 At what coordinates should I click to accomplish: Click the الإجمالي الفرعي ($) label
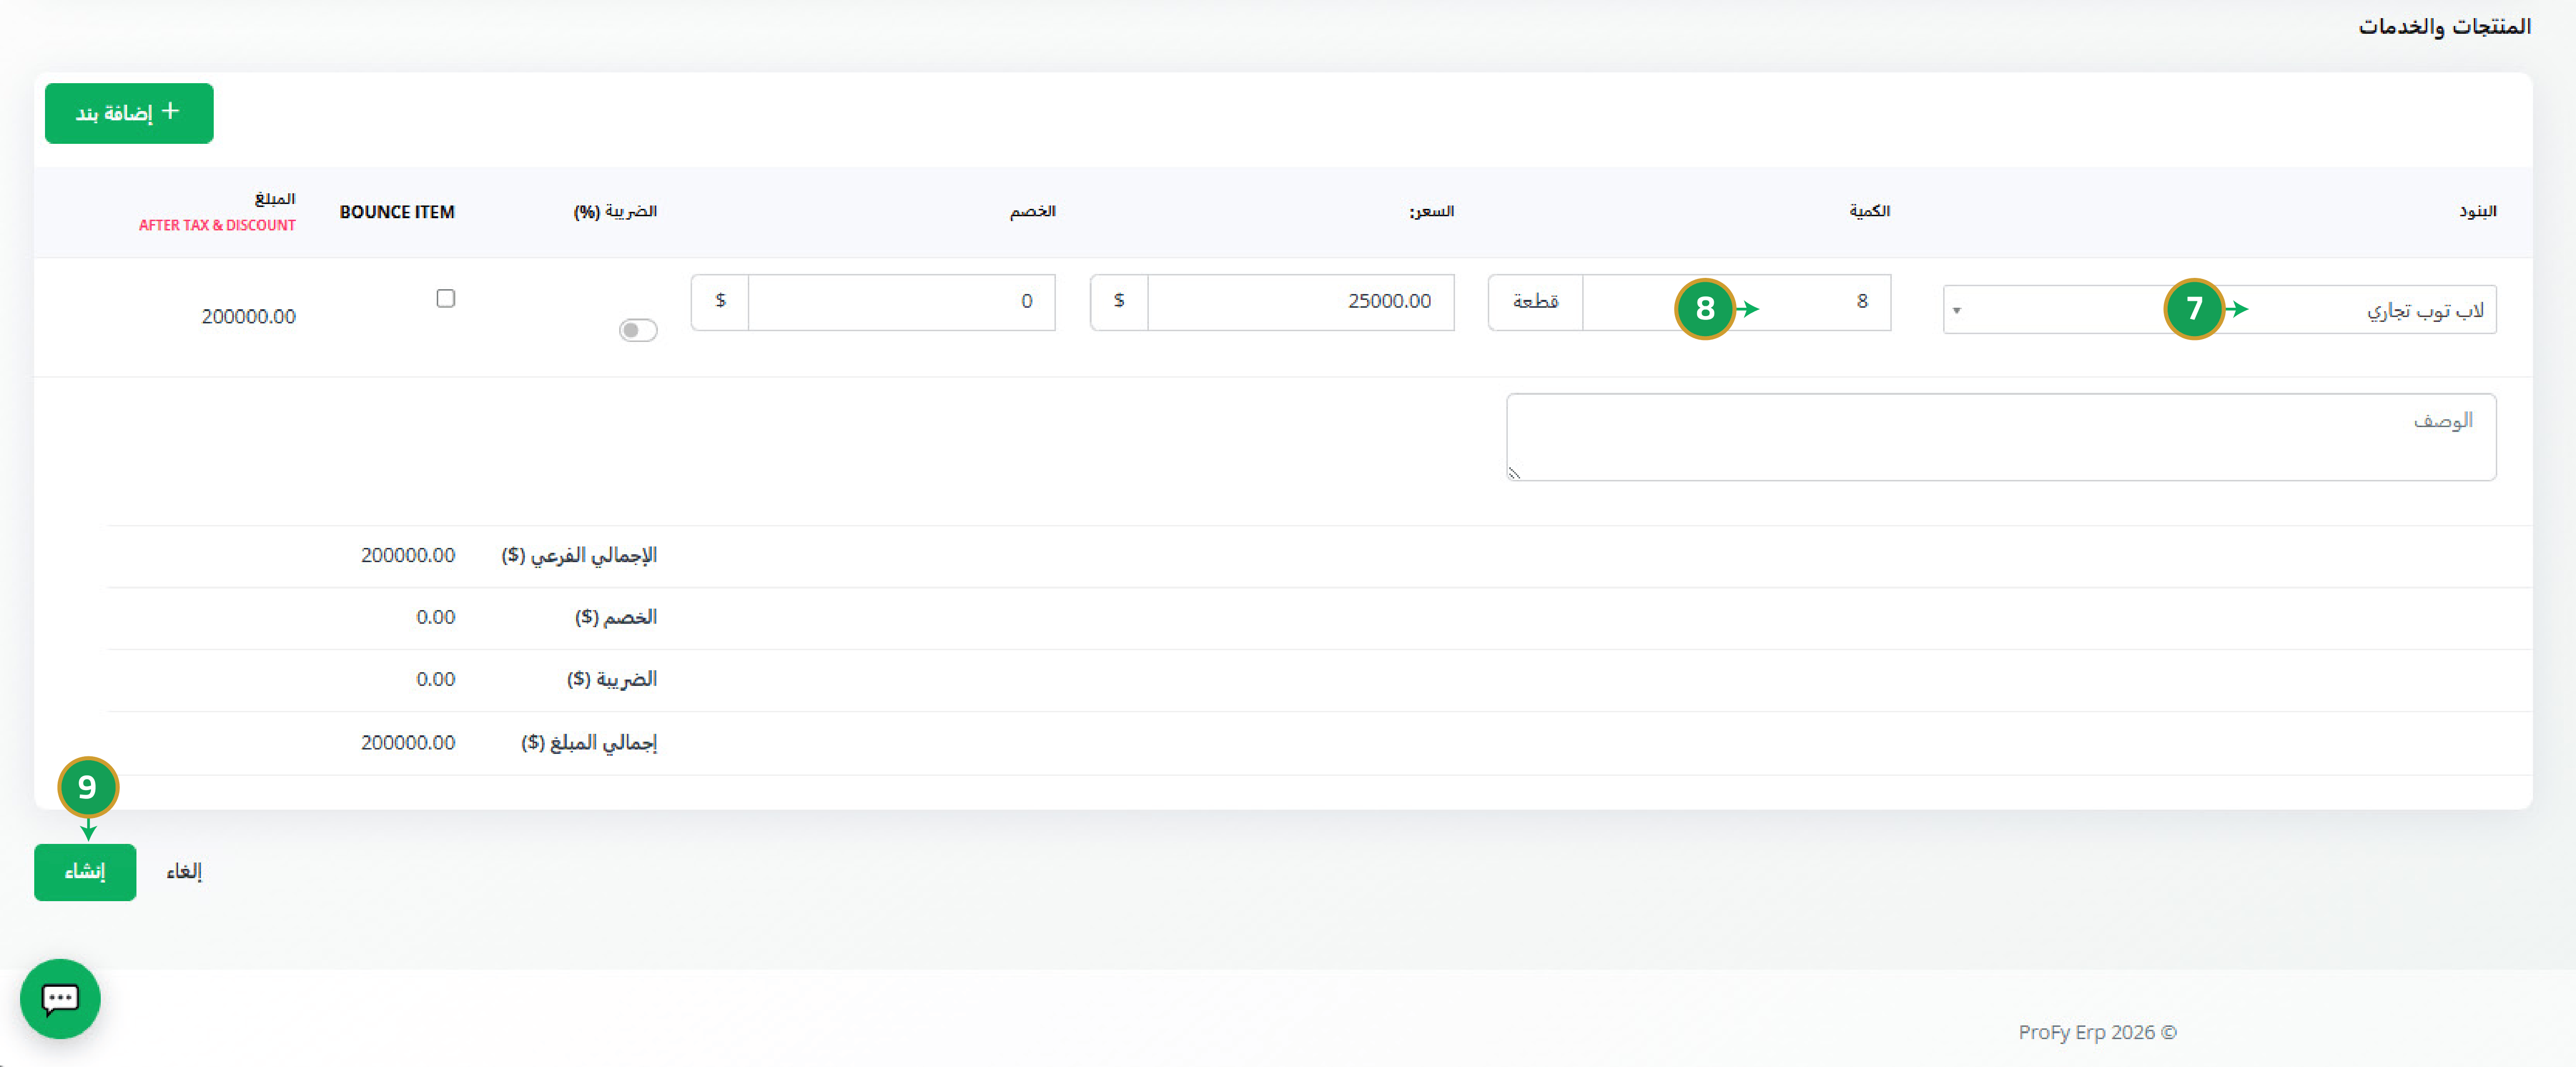point(579,556)
